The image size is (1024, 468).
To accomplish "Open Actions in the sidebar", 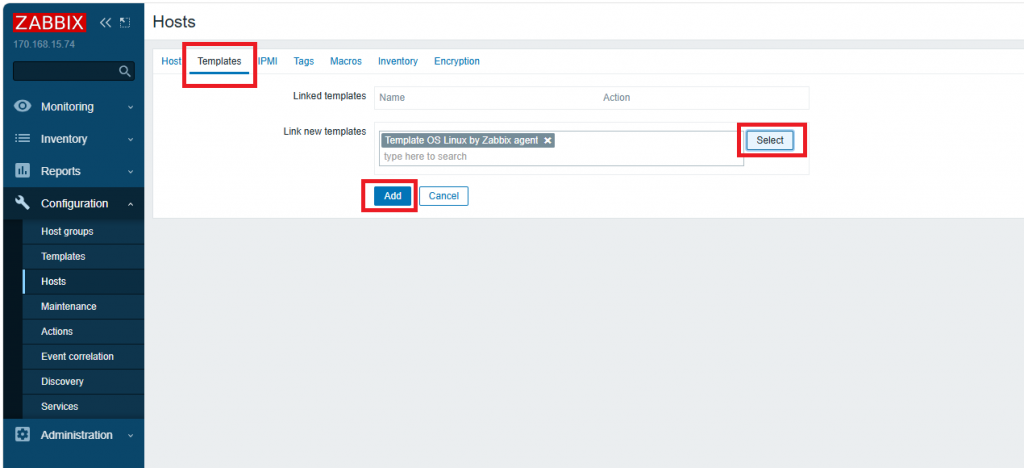I will tap(84, 331).
